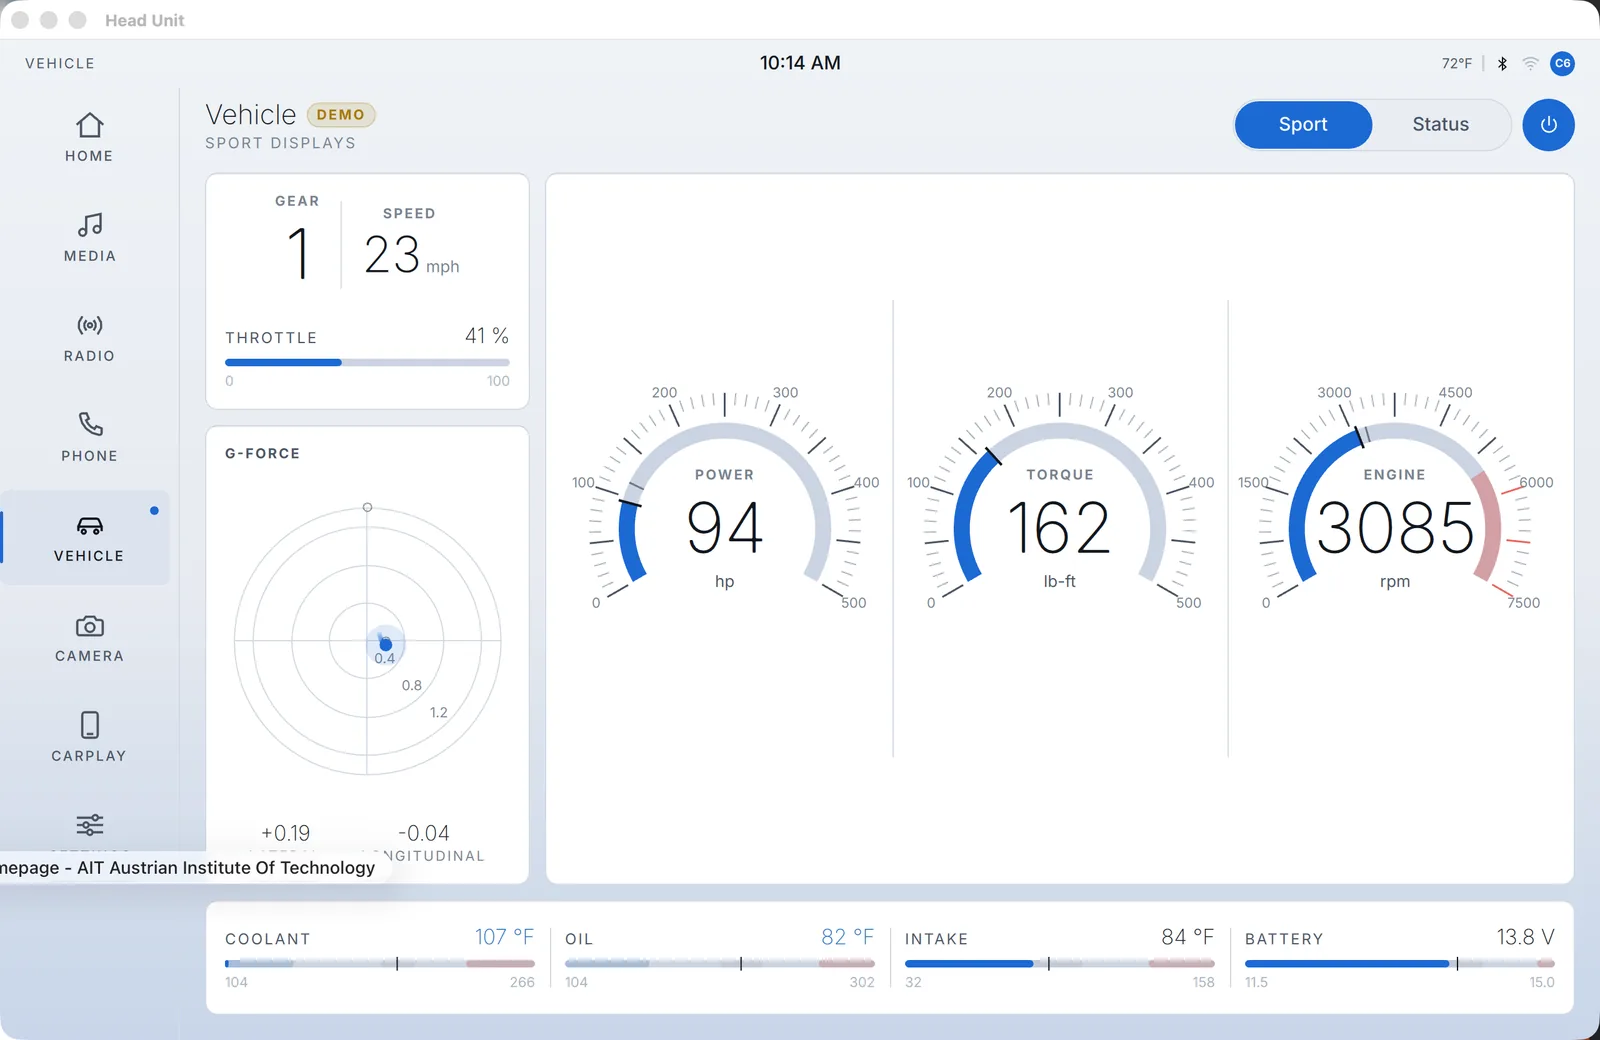The height and width of the screenshot is (1040, 1600).
Task: Click the G-force radar dot
Action: (x=386, y=645)
